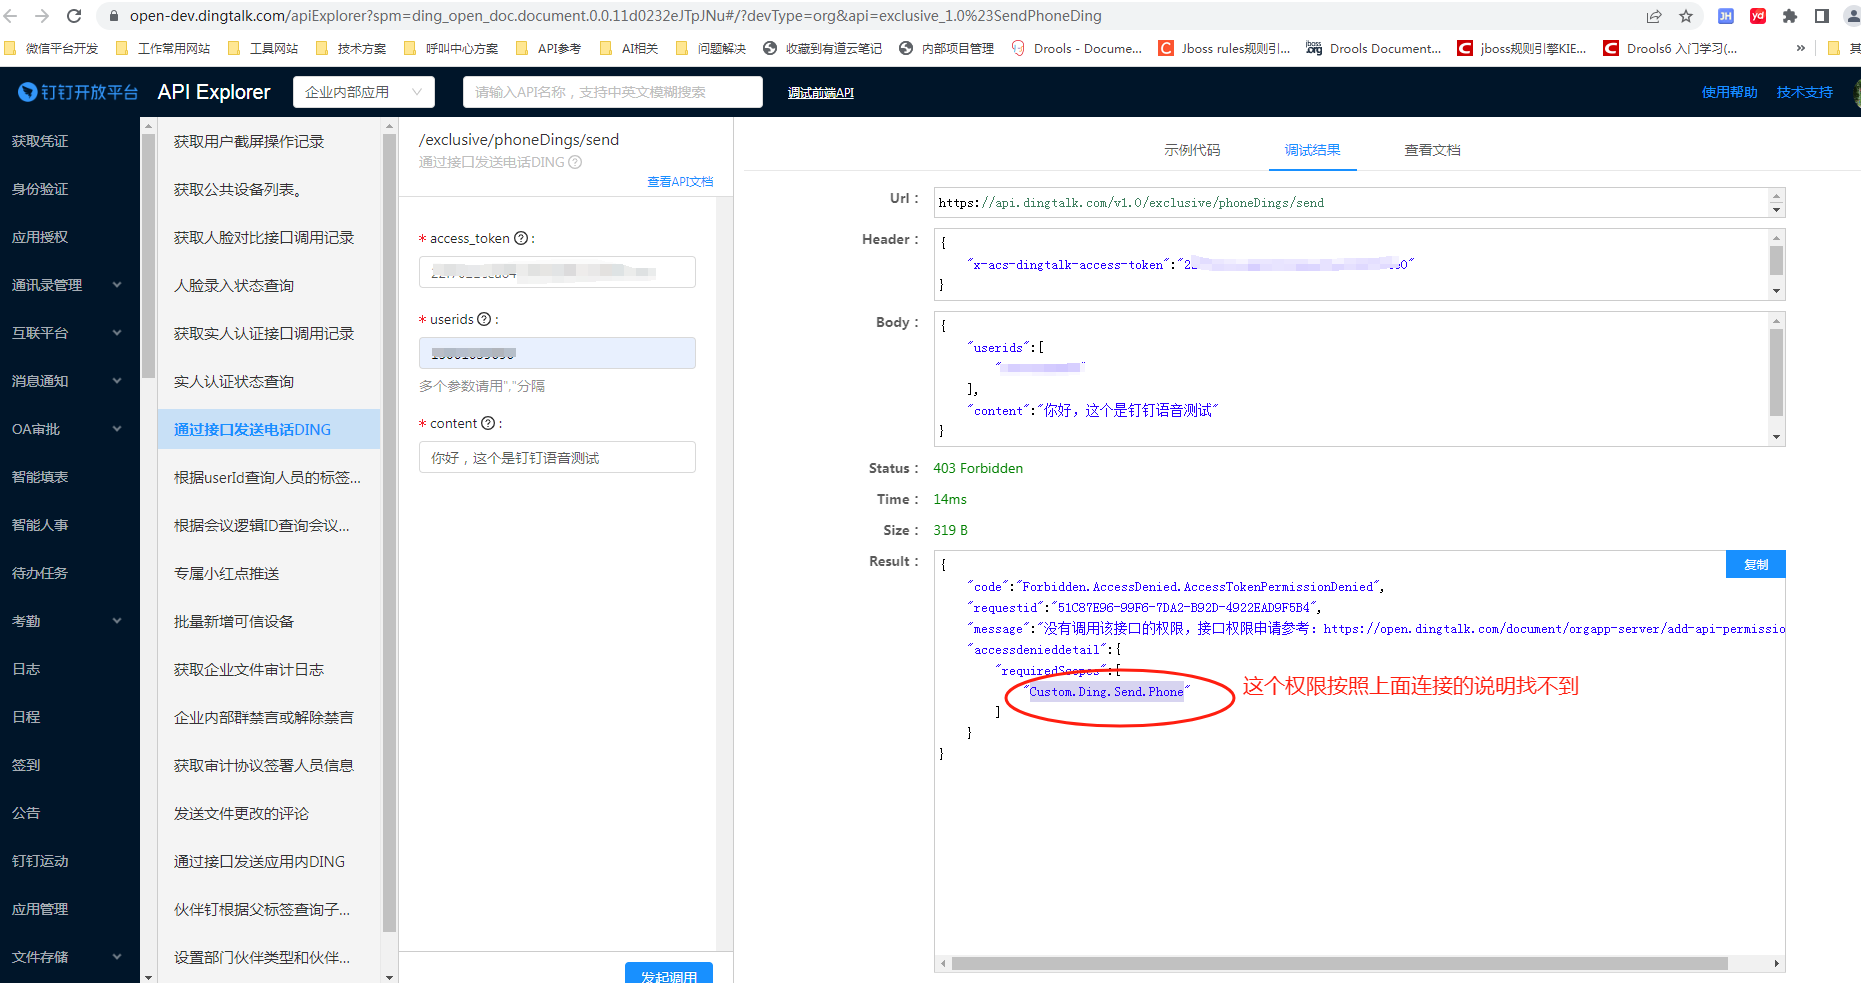Show help tooltip for access_token
Screen dimensions: 1861x983
click(x=521, y=238)
